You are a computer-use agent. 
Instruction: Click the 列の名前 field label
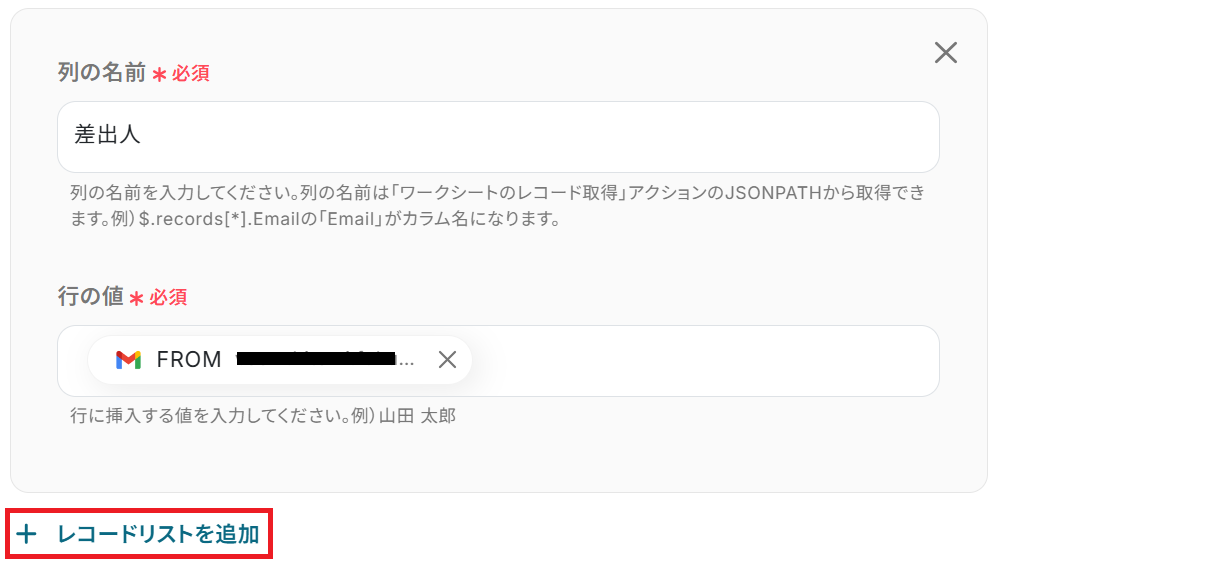pyautogui.click(x=102, y=73)
